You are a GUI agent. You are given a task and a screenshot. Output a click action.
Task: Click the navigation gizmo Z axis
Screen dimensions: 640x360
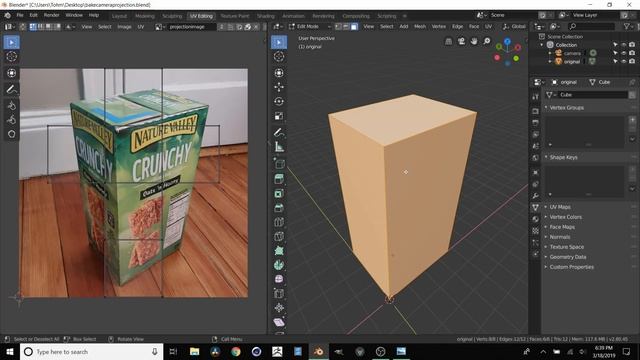(507, 41)
